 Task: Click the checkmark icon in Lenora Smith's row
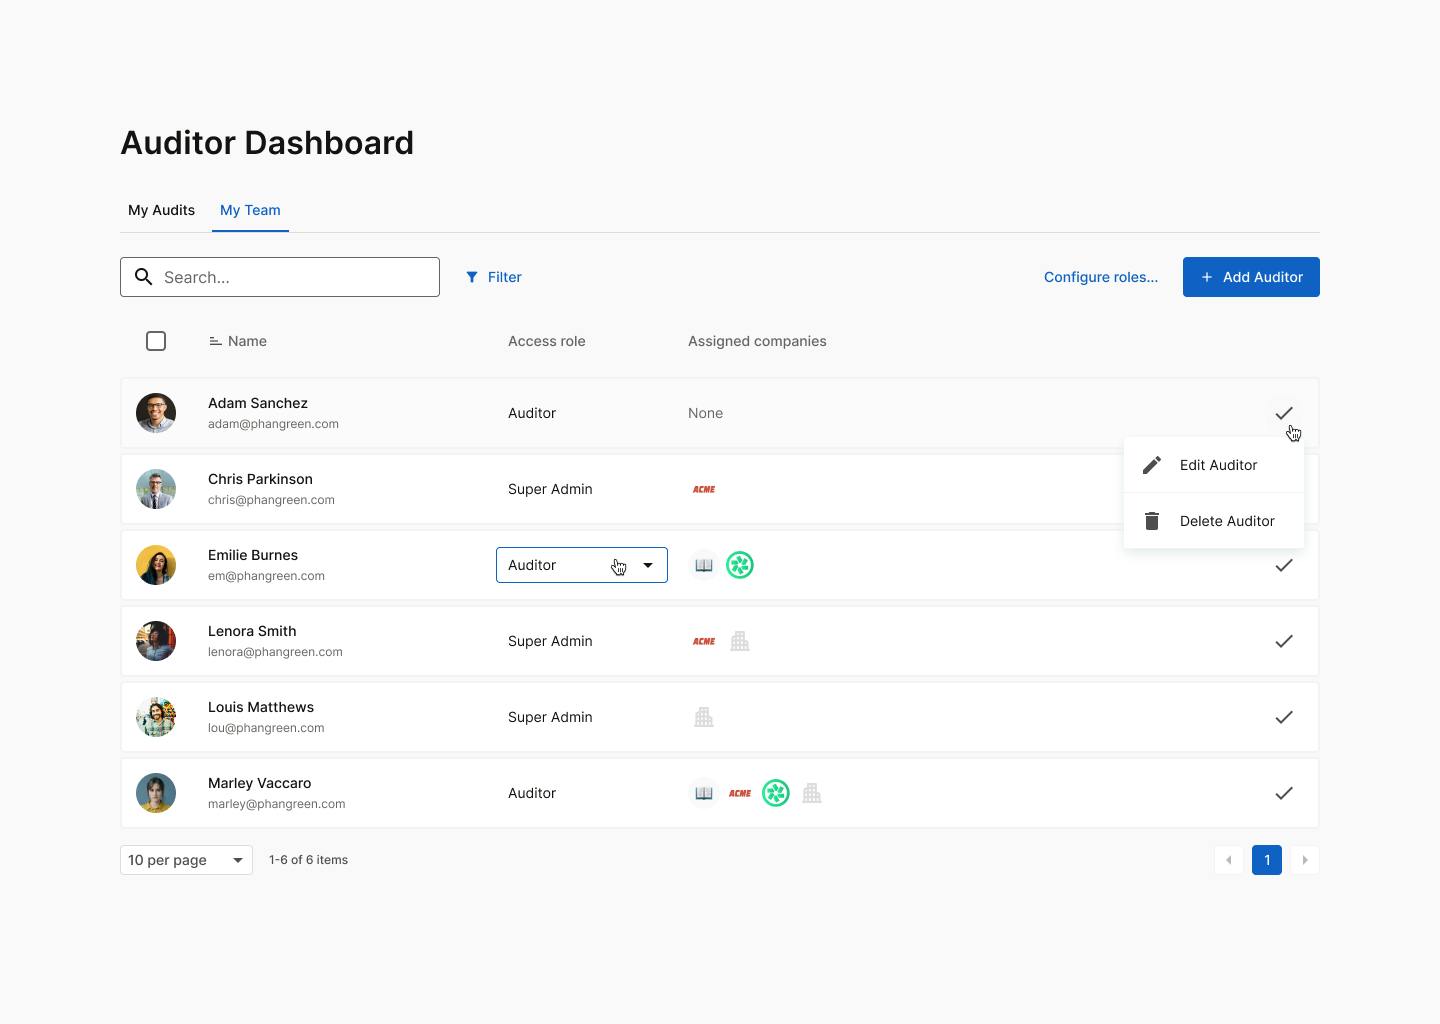1284,641
